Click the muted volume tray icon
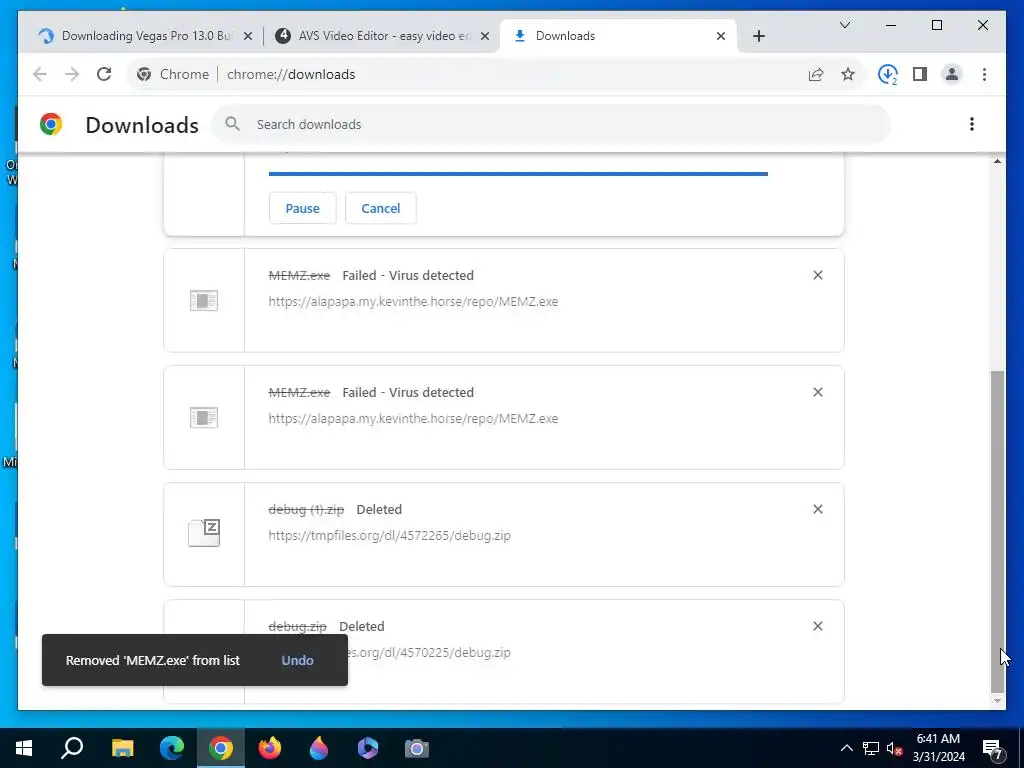 pos(895,748)
